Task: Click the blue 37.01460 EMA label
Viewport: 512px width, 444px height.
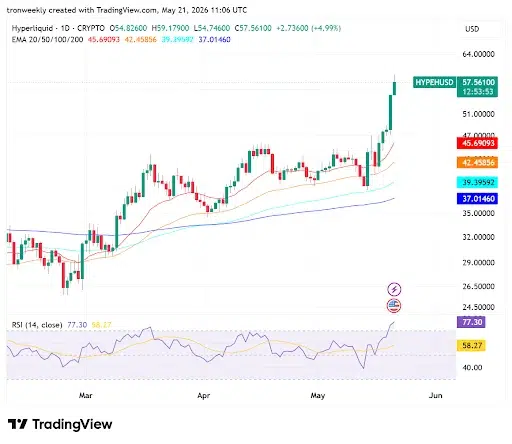Action: coord(478,199)
